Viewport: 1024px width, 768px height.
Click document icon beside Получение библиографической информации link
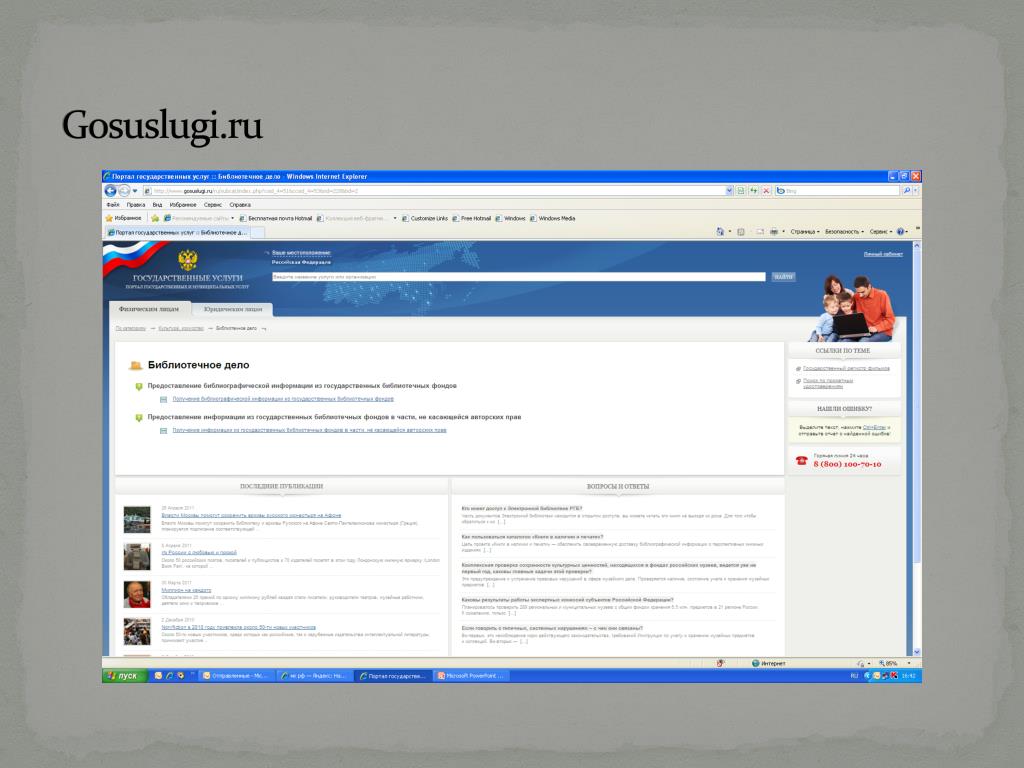click(163, 399)
